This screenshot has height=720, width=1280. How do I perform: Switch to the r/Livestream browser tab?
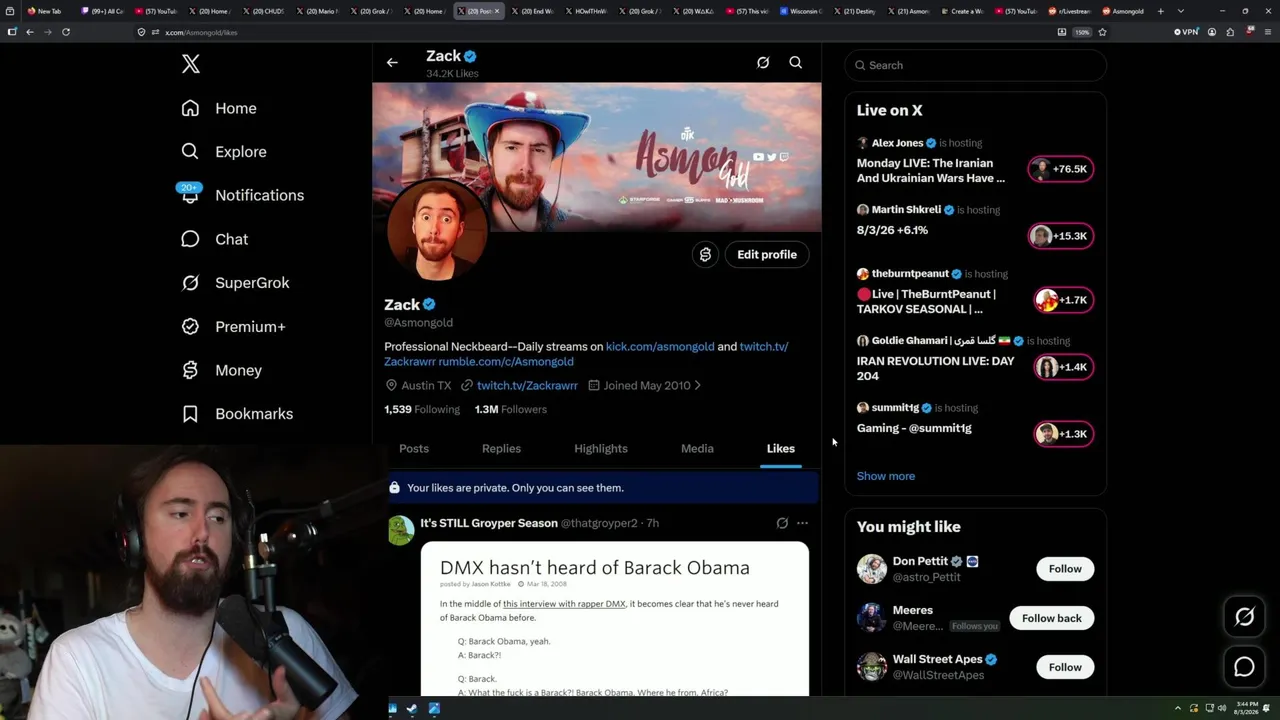coord(1071,11)
